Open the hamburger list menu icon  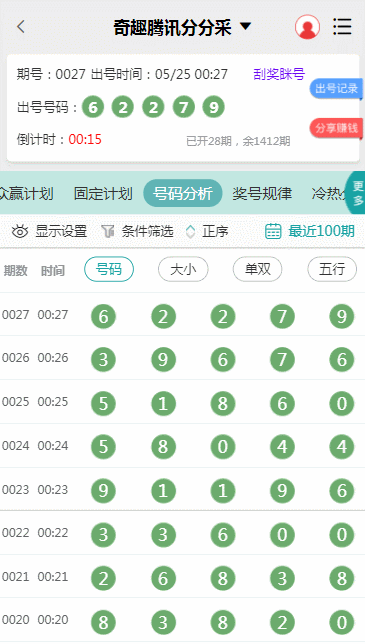342,27
